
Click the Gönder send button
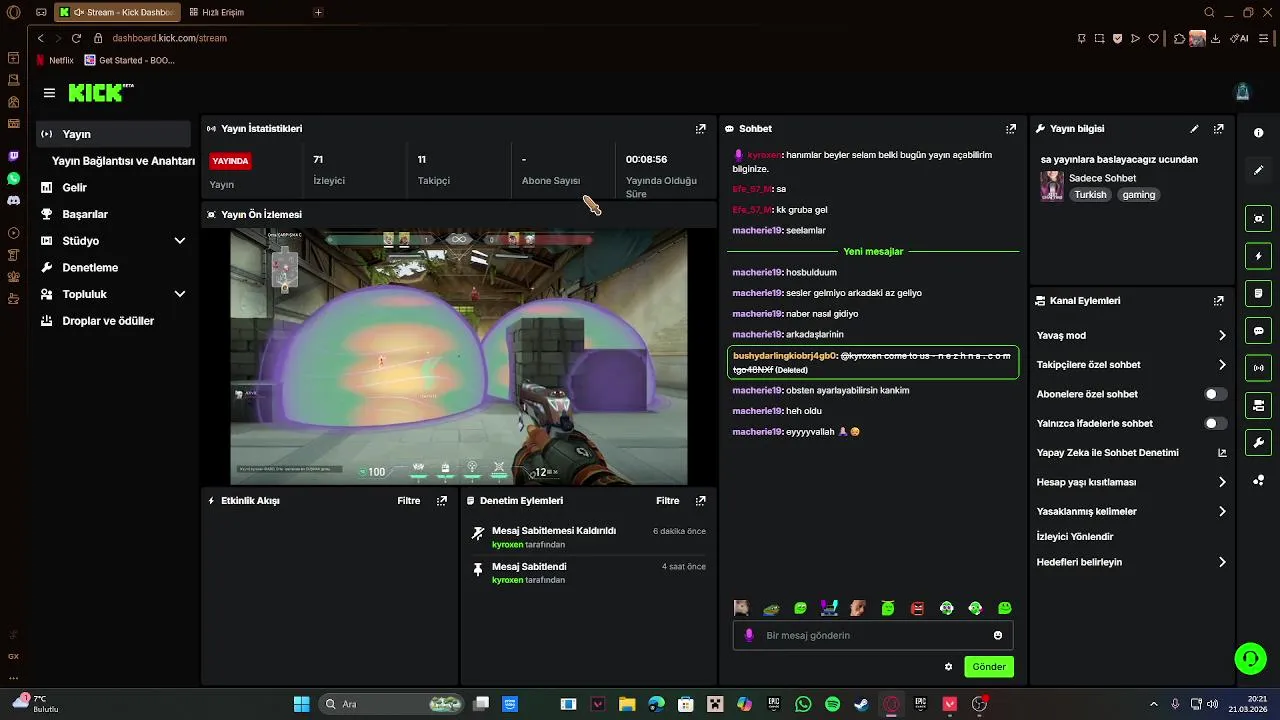pyautogui.click(x=989, y=667)
